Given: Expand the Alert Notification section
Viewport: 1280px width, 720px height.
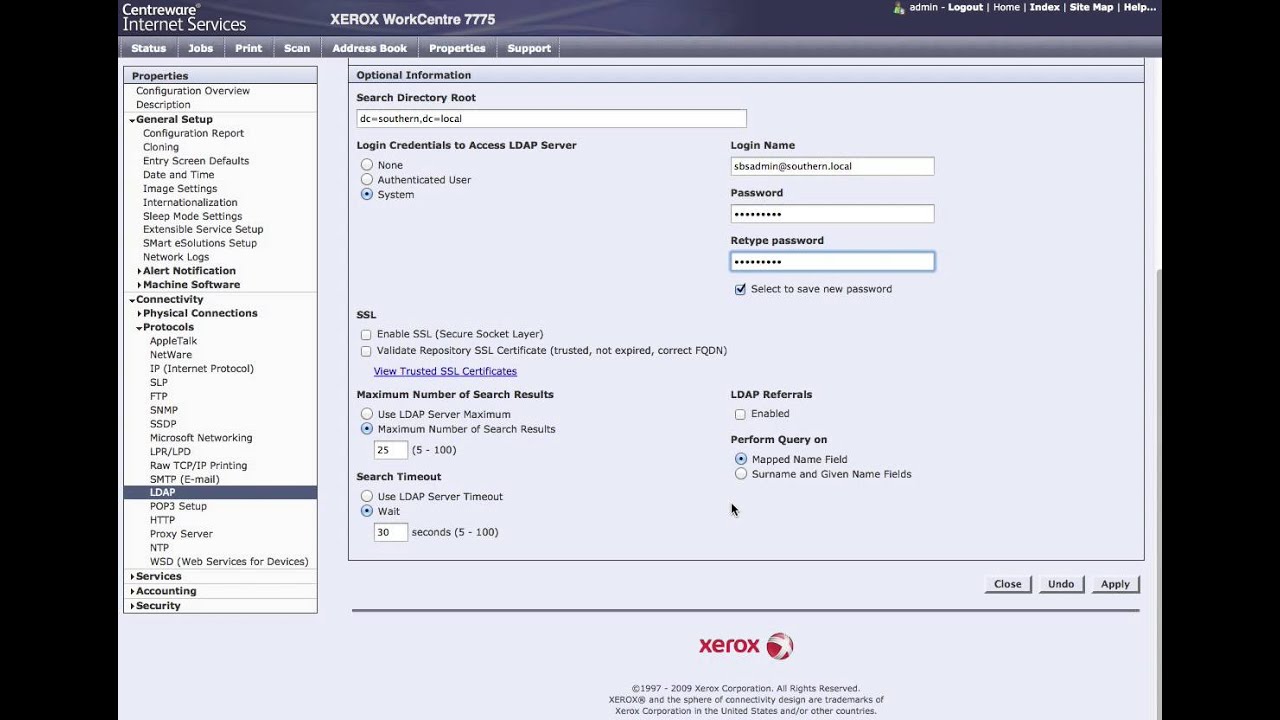Looking at the screenshot, I should [139, 271].
